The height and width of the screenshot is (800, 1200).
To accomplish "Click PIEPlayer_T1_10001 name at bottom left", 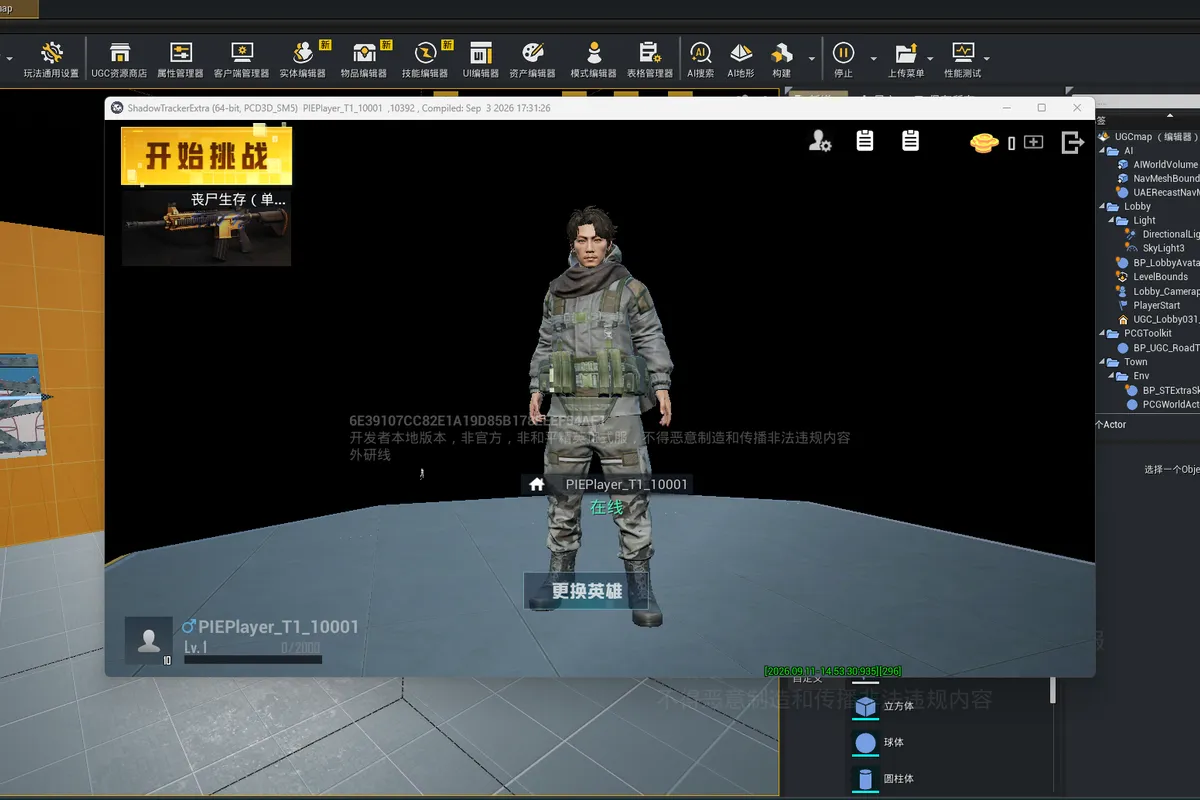I will (278, 627).
